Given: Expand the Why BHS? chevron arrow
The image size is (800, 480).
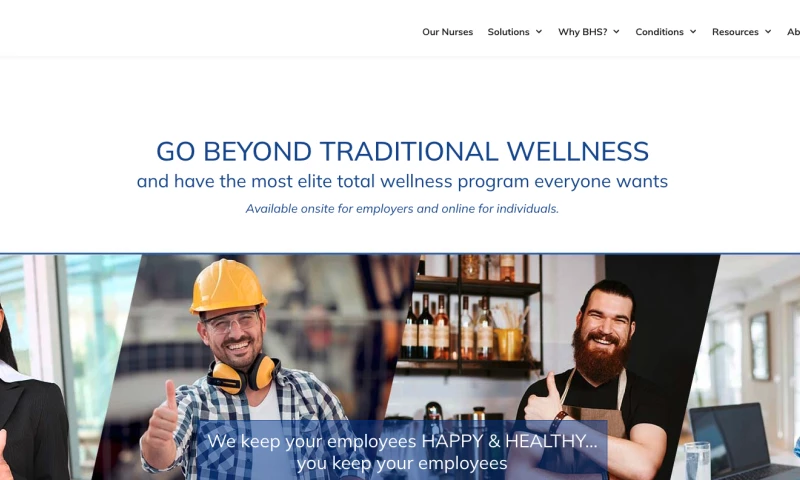Looking at the screenshot, I should [x=616, y=32].
